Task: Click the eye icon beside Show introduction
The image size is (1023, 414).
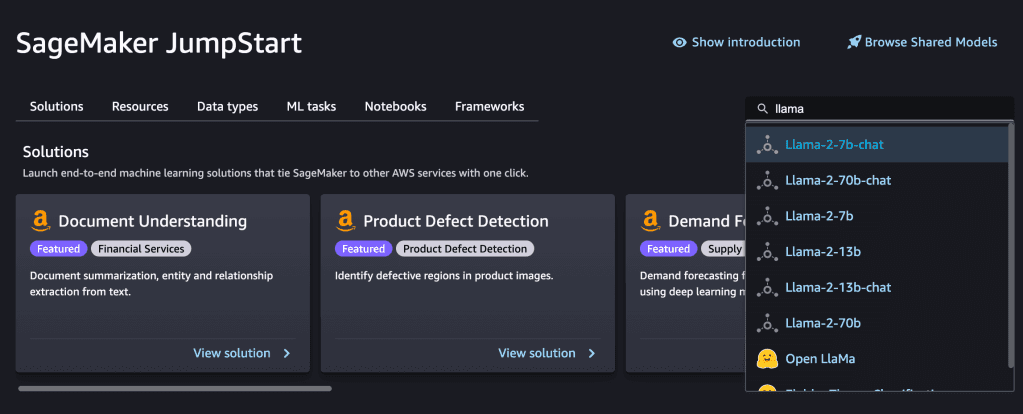Action: tap(679, 42)
